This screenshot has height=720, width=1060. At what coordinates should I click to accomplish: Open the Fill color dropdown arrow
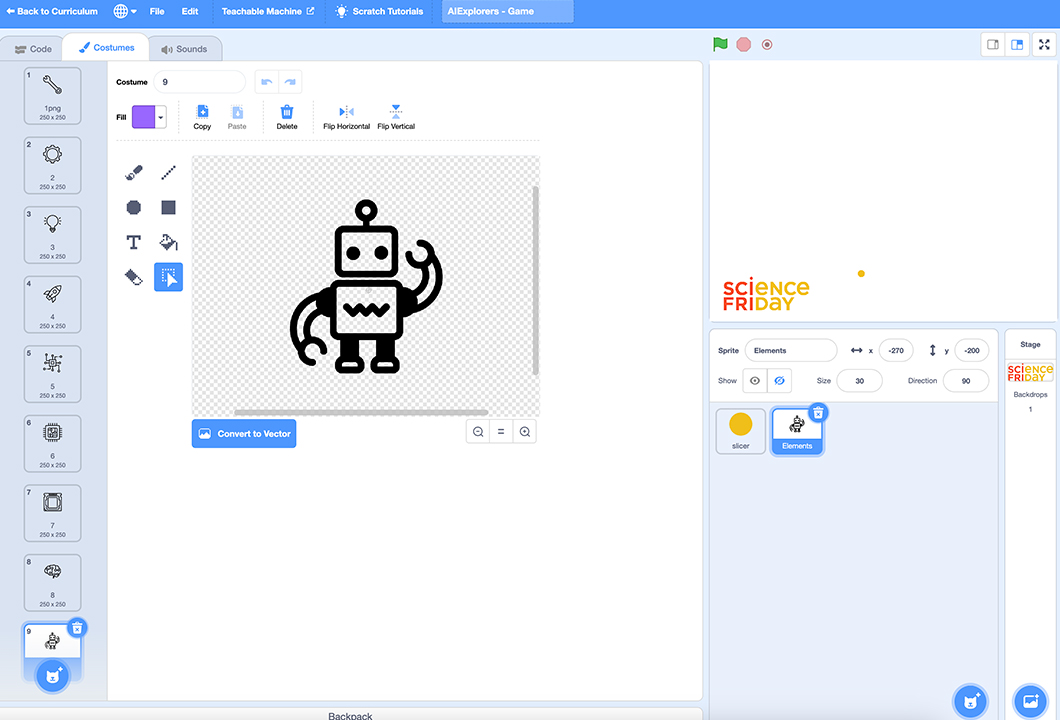[x=158, y=117]
